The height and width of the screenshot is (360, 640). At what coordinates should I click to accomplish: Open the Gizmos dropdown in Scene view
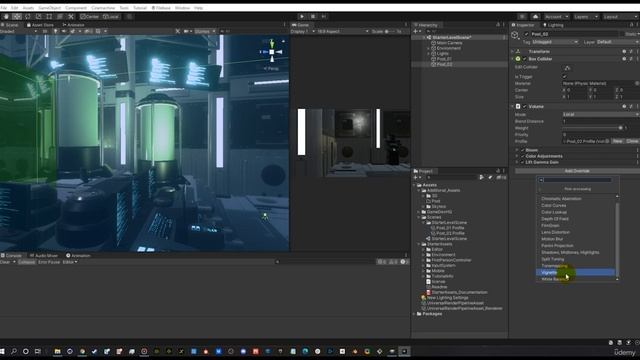(205, 31)
